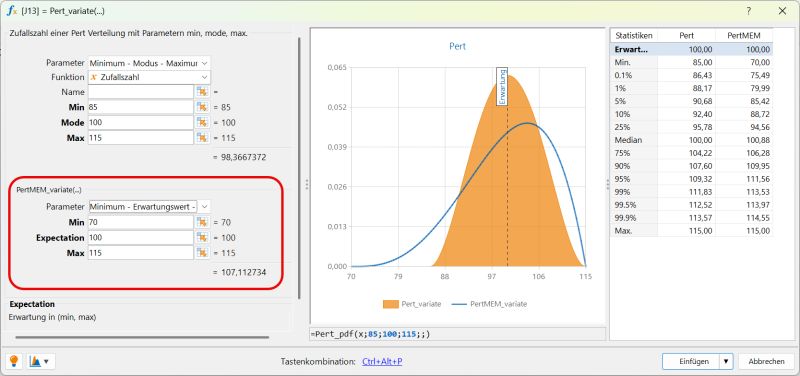This screenshot has width=800, height=376.
Task: Select the Median row in statistics table
Action: [x=691, y=140]
